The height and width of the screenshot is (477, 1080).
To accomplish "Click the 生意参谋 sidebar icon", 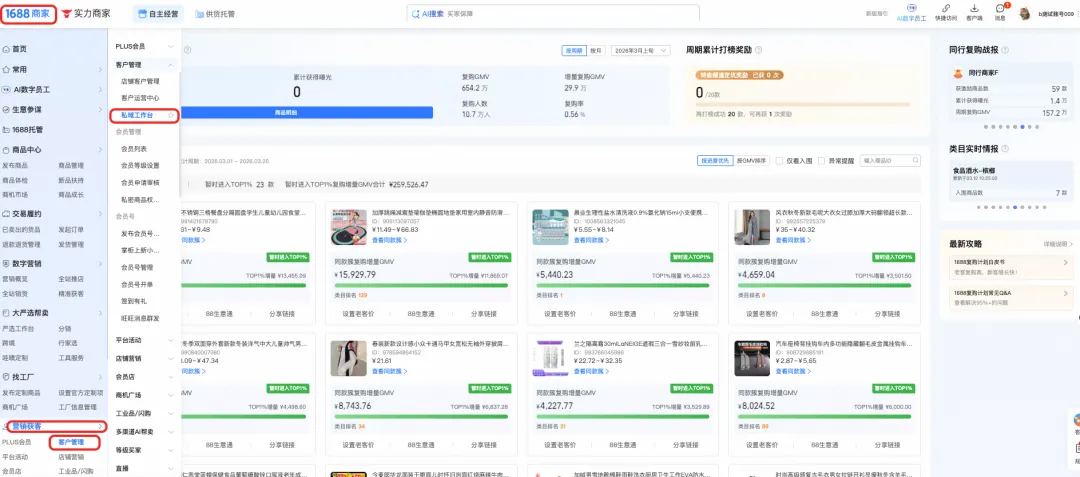I will coord(6,109).
